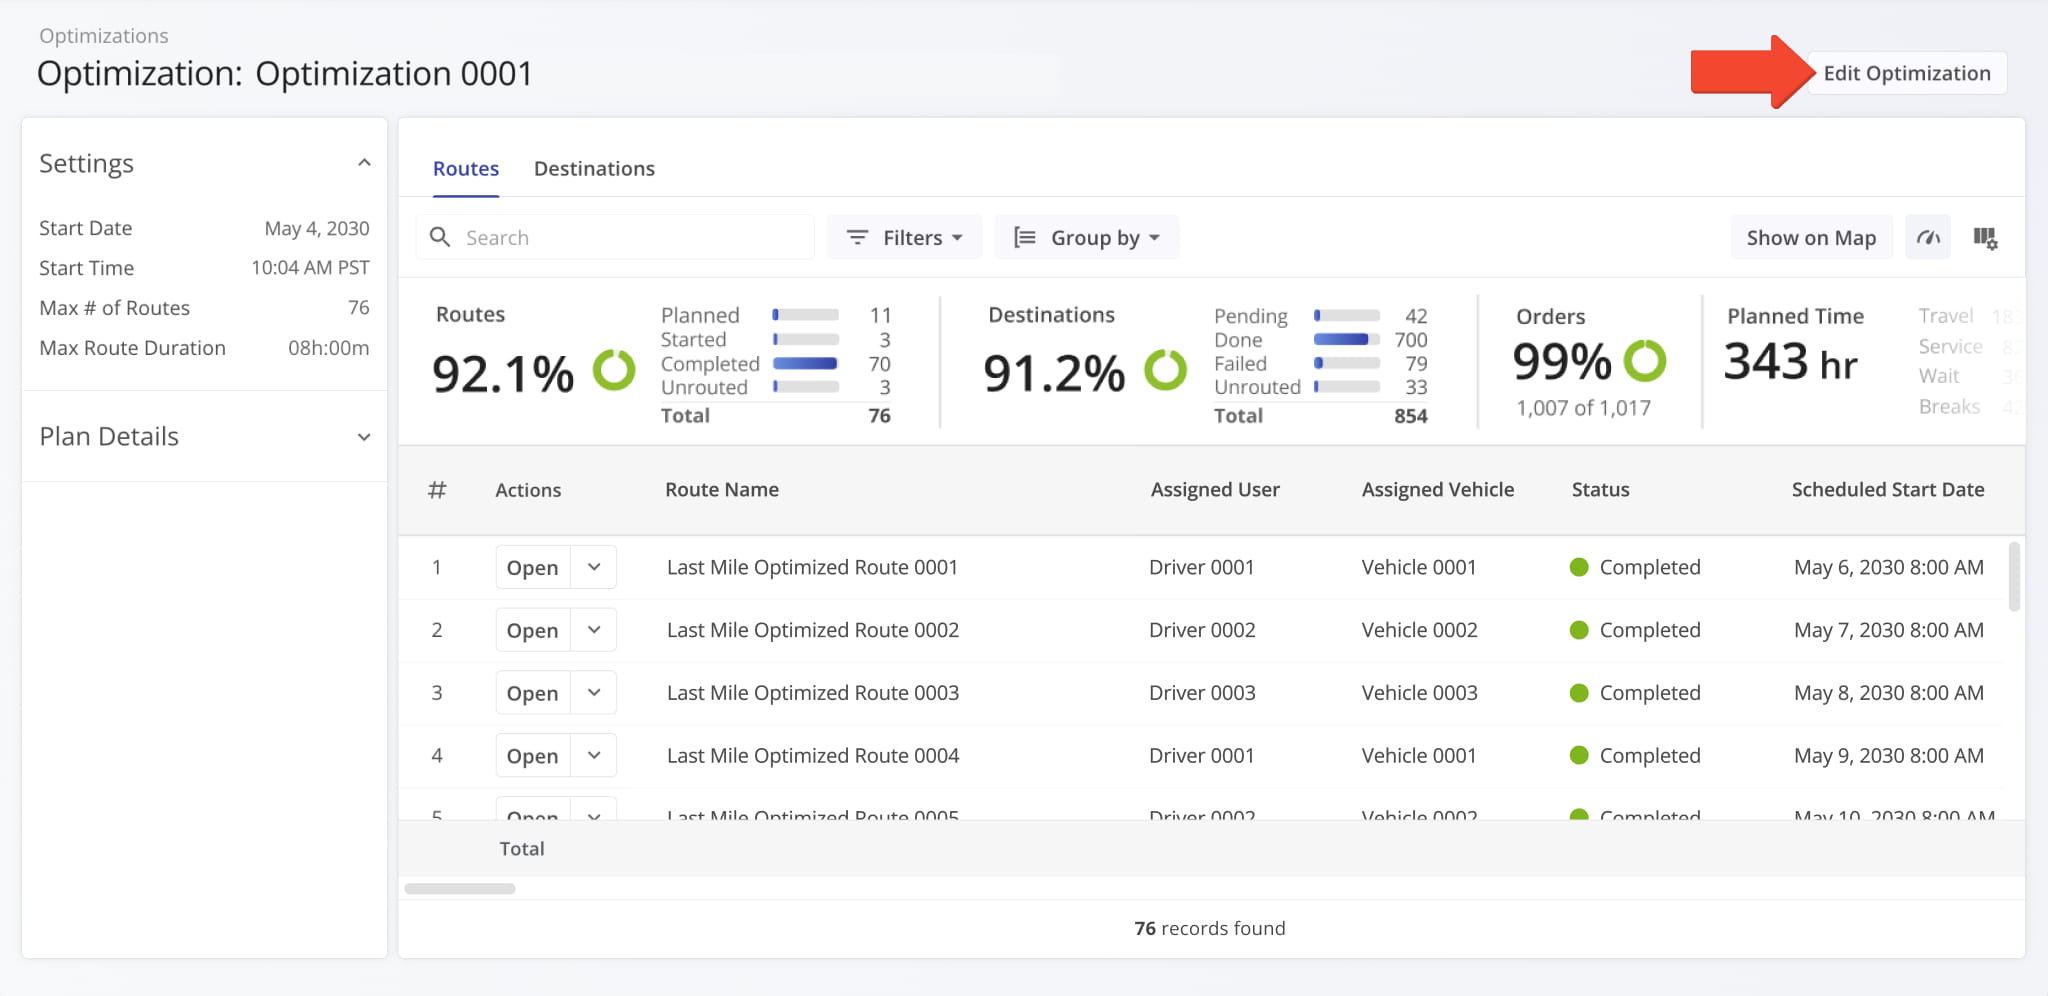The width and height of the screenshot is (2048, 996).
Task: Click the Edit Optimization button
Action: click(1906, 73)
